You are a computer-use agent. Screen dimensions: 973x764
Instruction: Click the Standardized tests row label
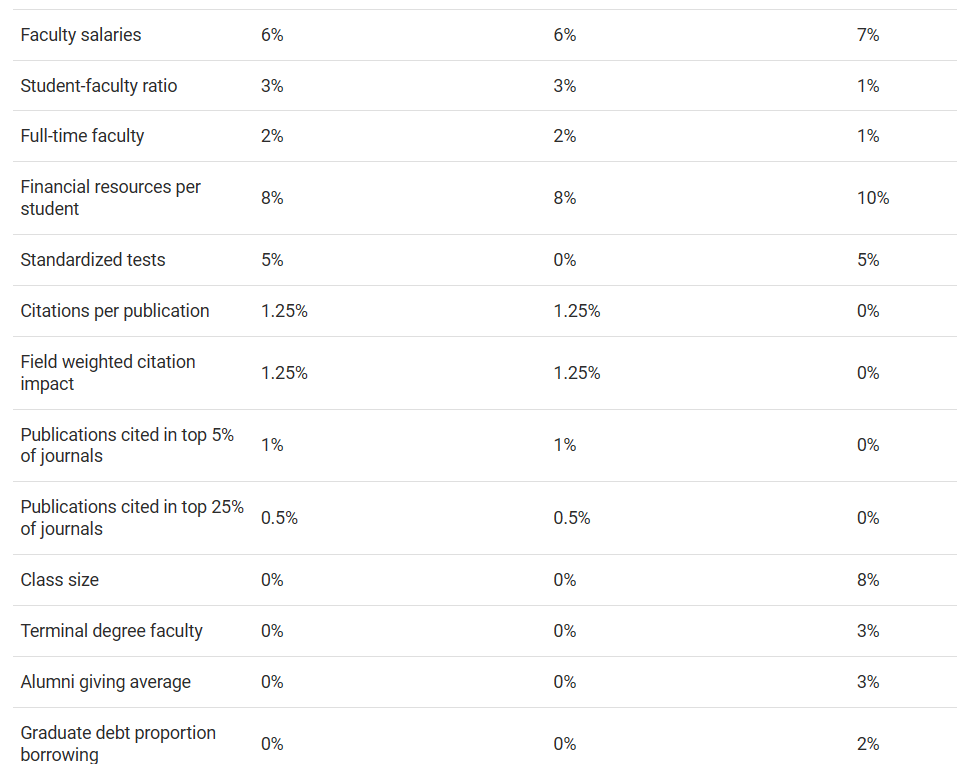coord(93,260)
